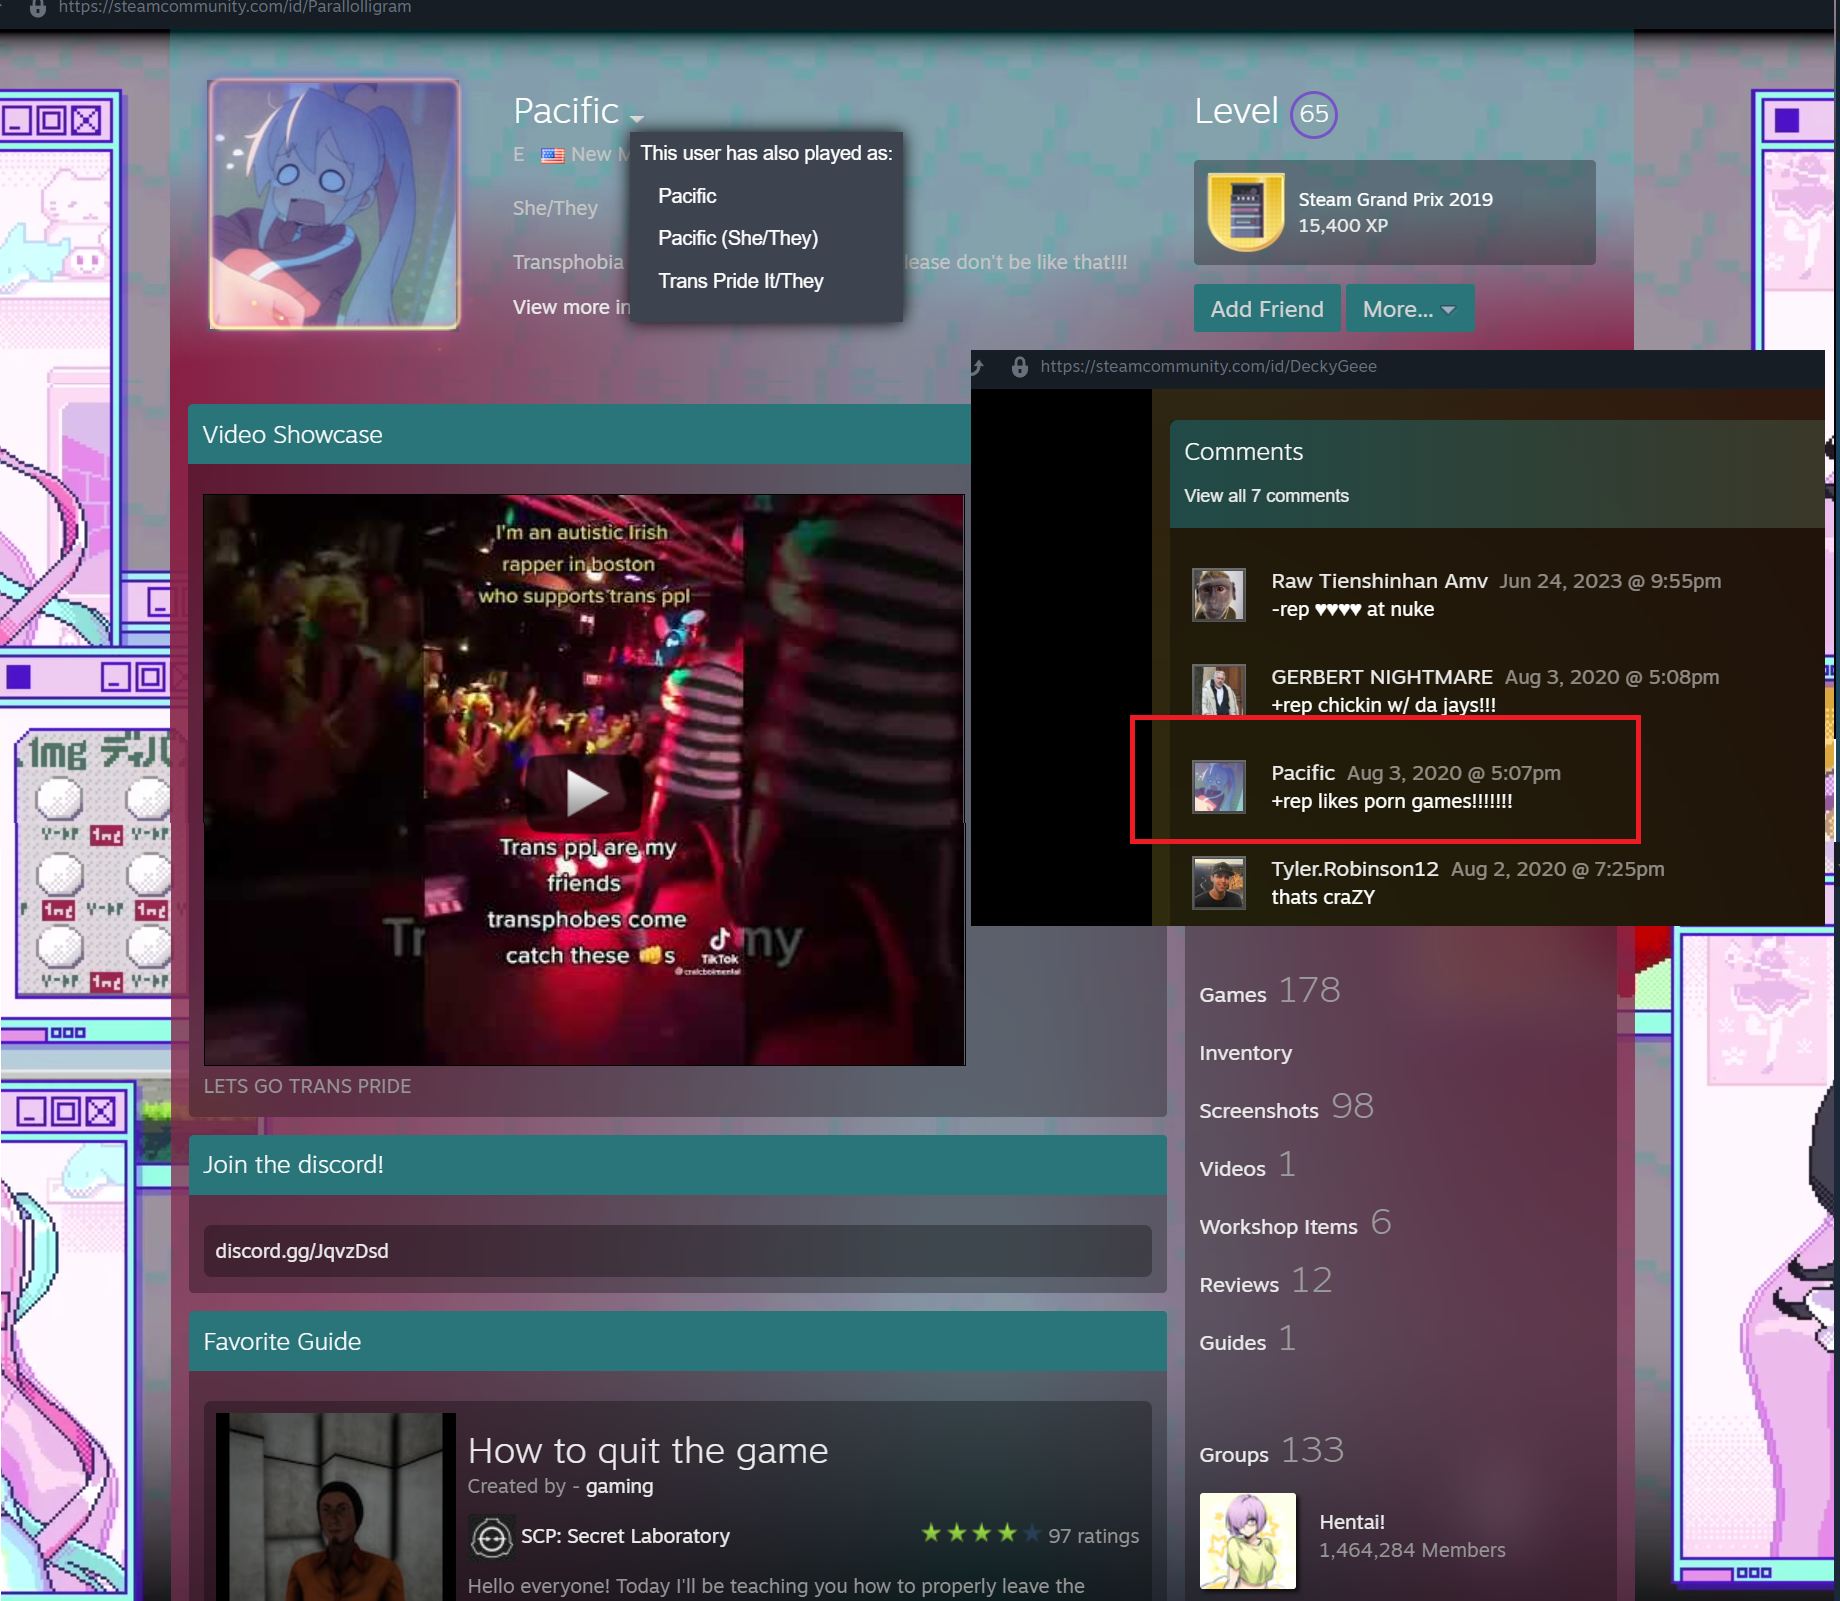
Task: Open the Groups 133 list
Action: (x=1271, y=1451)
